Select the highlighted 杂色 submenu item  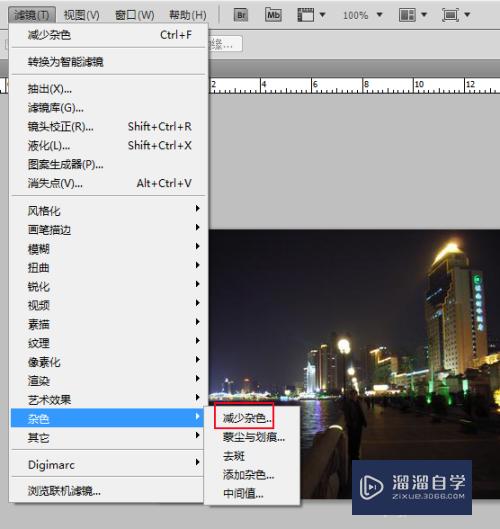pos(107,418)
